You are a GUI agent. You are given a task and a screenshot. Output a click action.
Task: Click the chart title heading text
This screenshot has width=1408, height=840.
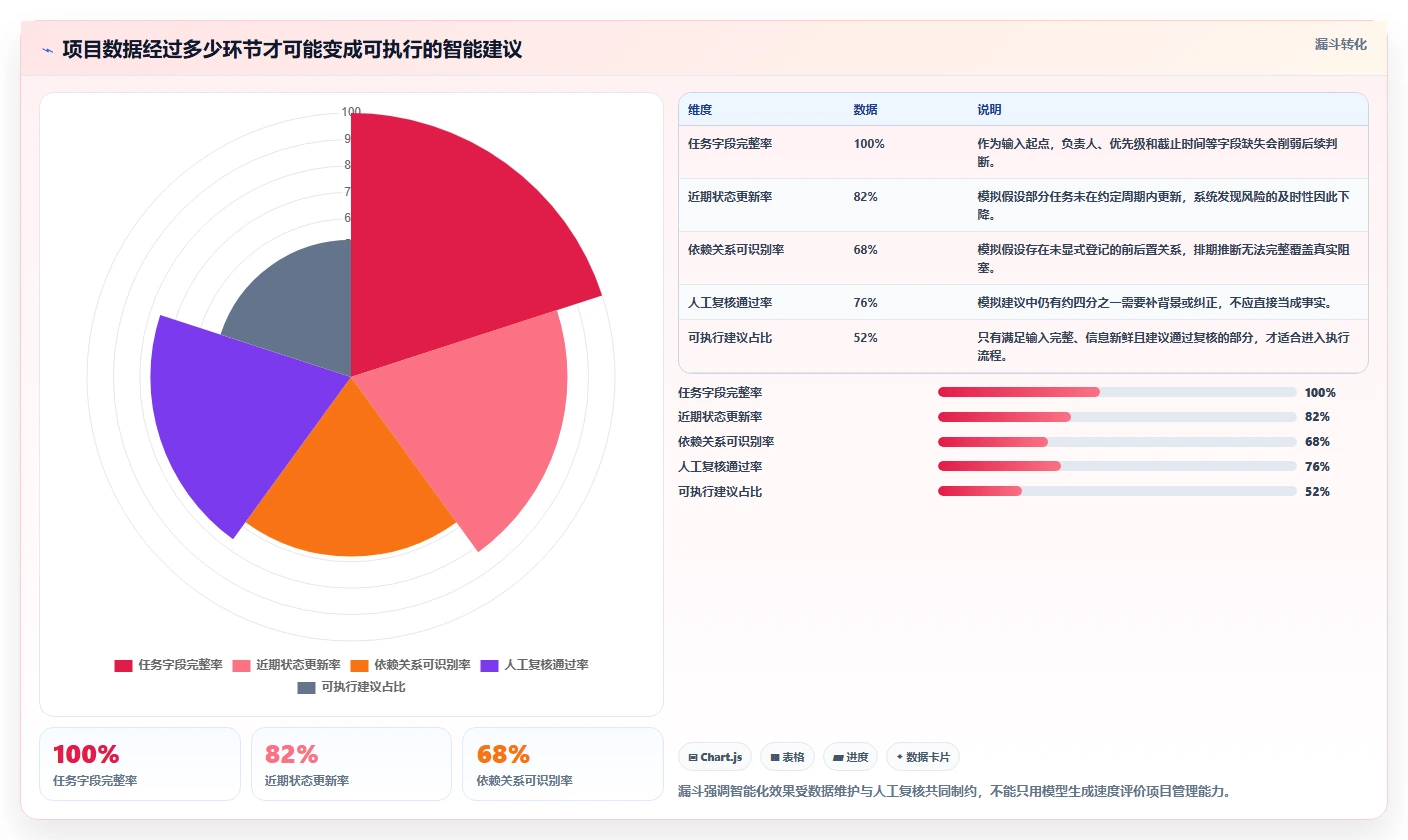(292, 50)
